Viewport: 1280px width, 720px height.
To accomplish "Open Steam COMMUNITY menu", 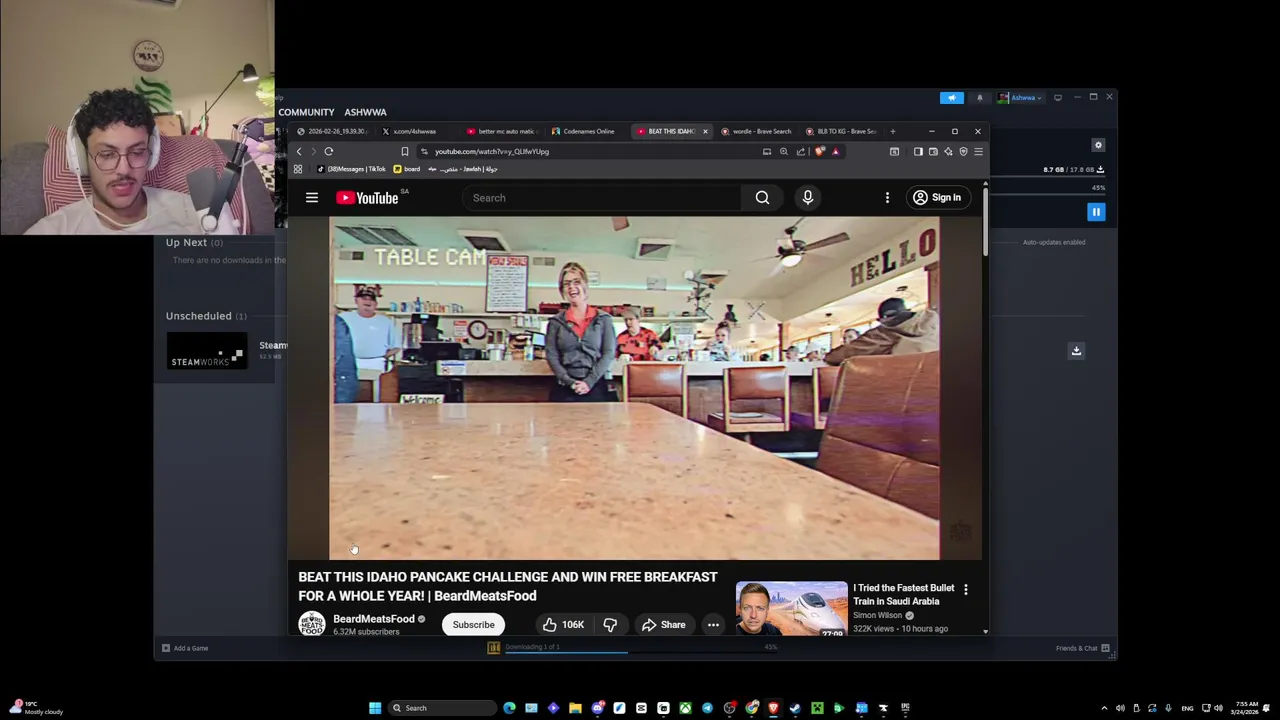I will coord(306,112).
